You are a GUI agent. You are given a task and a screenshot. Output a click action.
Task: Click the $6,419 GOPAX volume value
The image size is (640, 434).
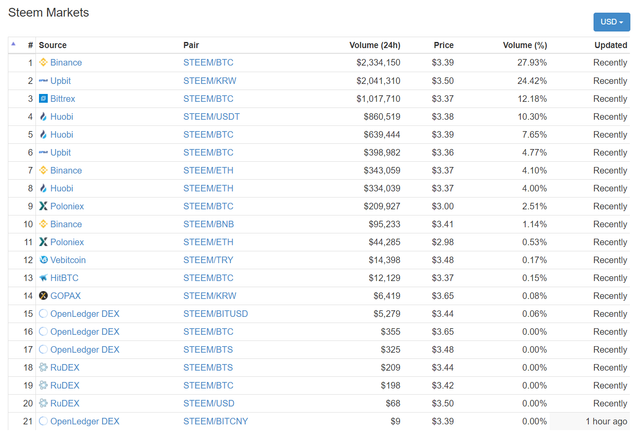tap(387, 296)
